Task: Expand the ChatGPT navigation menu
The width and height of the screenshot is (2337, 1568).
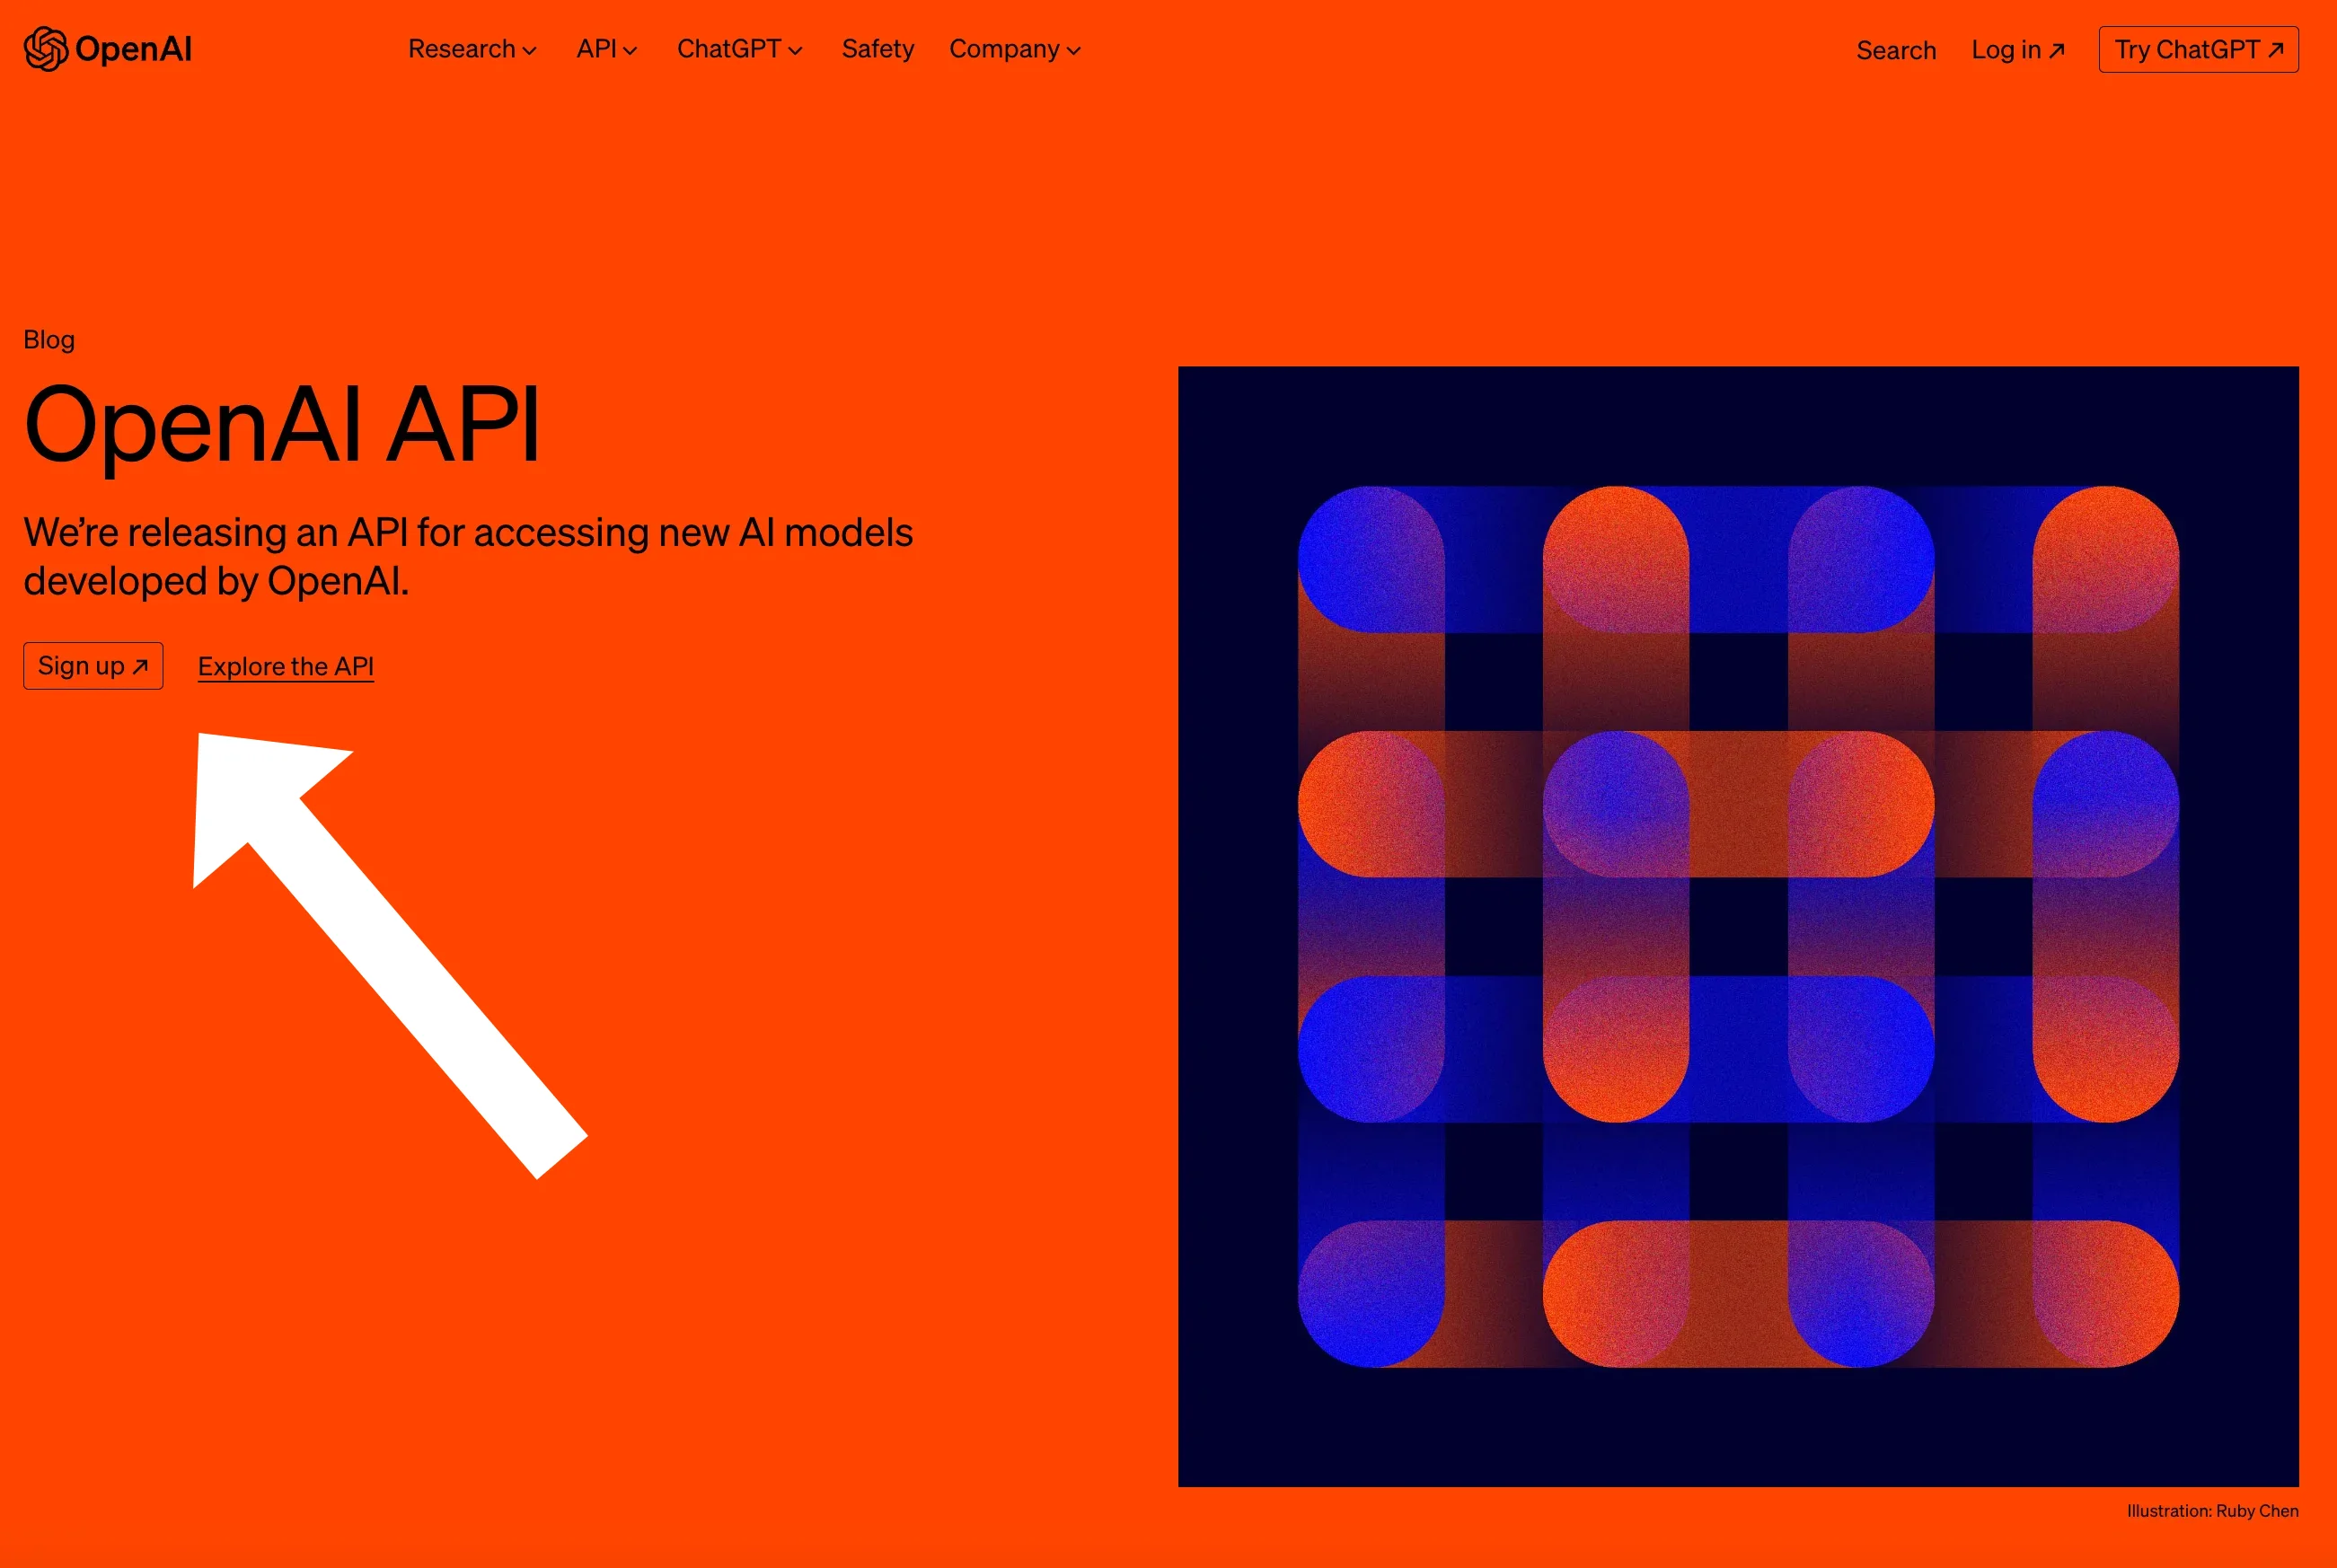Action: [x=738, y=49]
